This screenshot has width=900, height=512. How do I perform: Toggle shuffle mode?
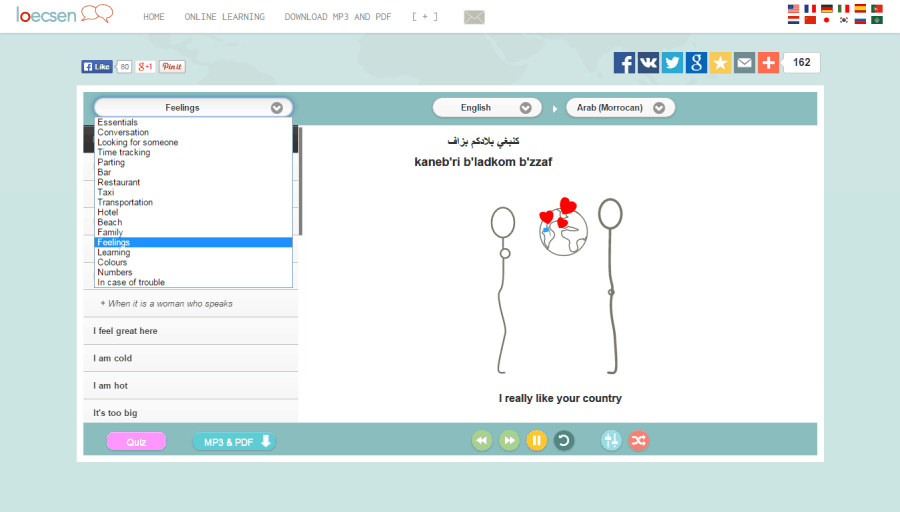[638, 441]
